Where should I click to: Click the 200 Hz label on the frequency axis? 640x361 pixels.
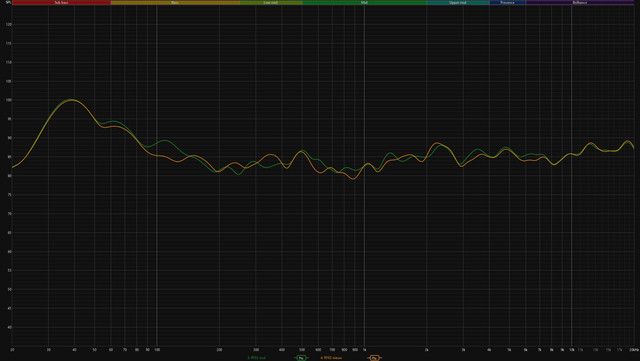pos(219,350)
